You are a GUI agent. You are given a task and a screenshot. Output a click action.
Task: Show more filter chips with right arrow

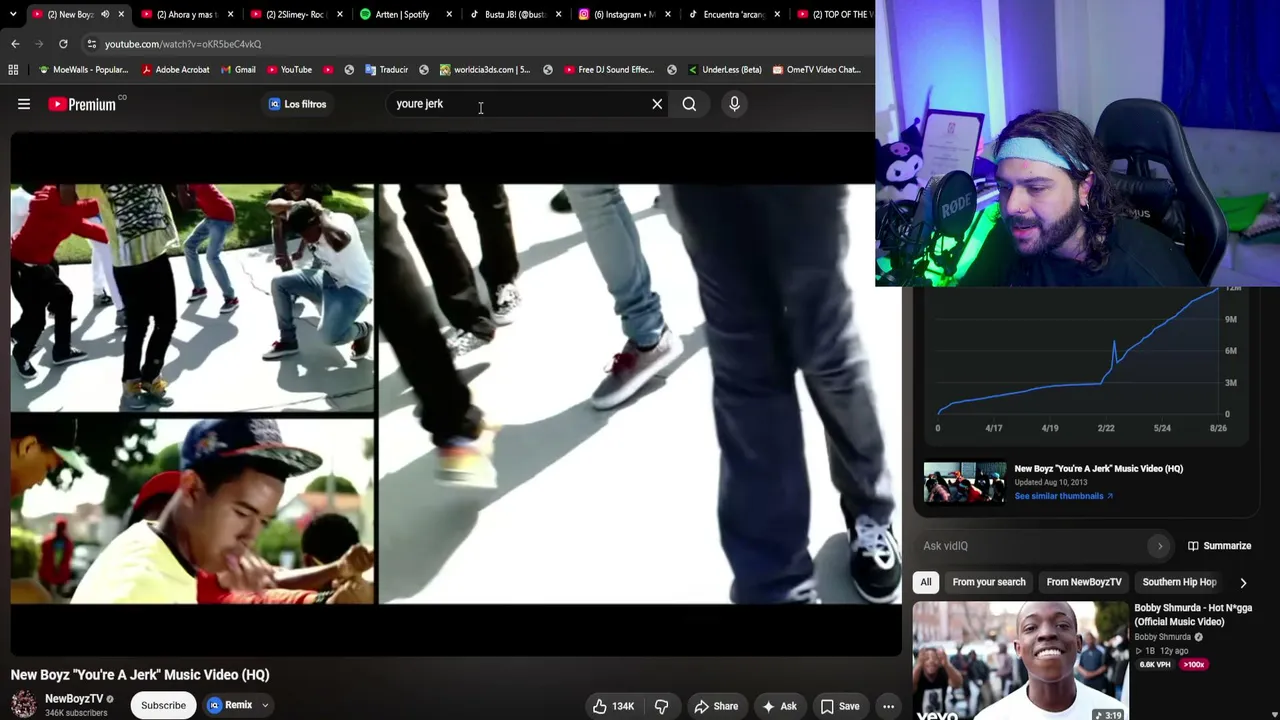pos(1243,582)
